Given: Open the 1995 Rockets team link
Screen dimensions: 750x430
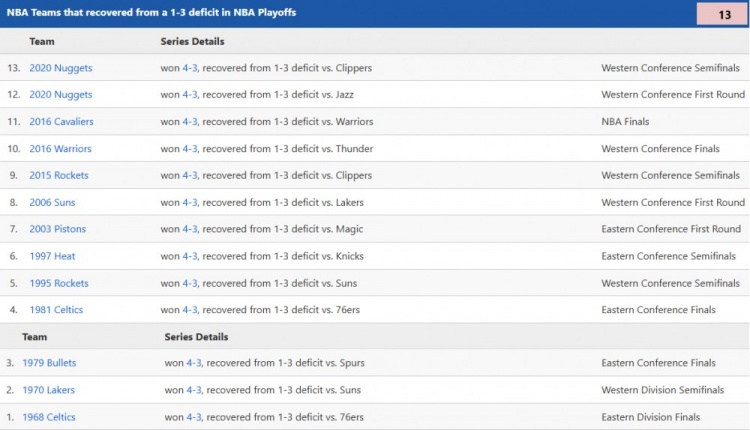Looking at the screenshot, I should (58, 283).
